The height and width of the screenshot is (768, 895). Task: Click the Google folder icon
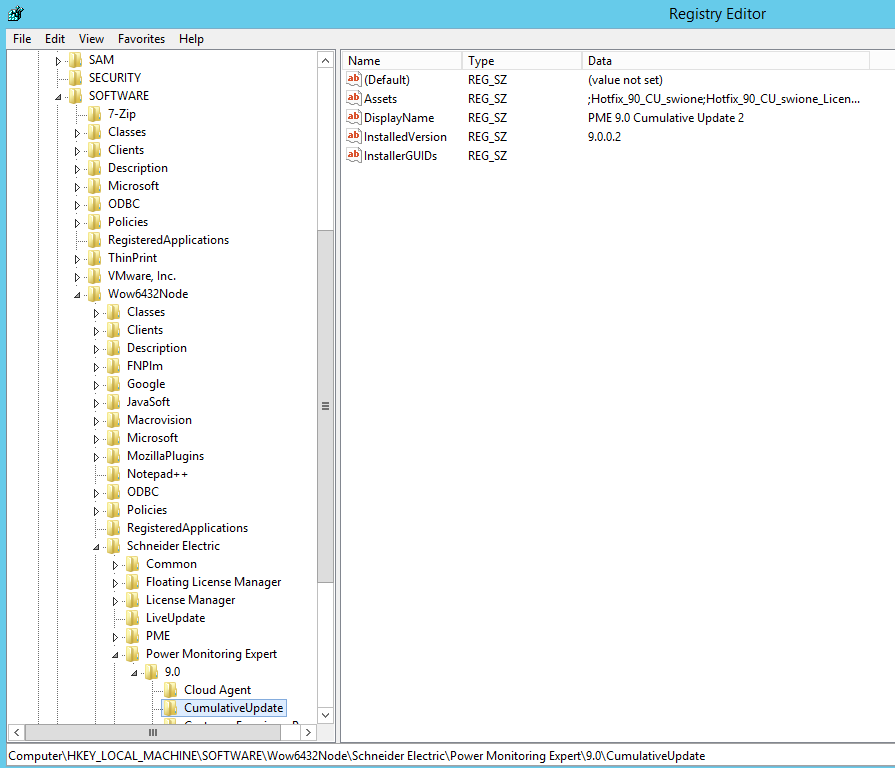coord(114,384)
